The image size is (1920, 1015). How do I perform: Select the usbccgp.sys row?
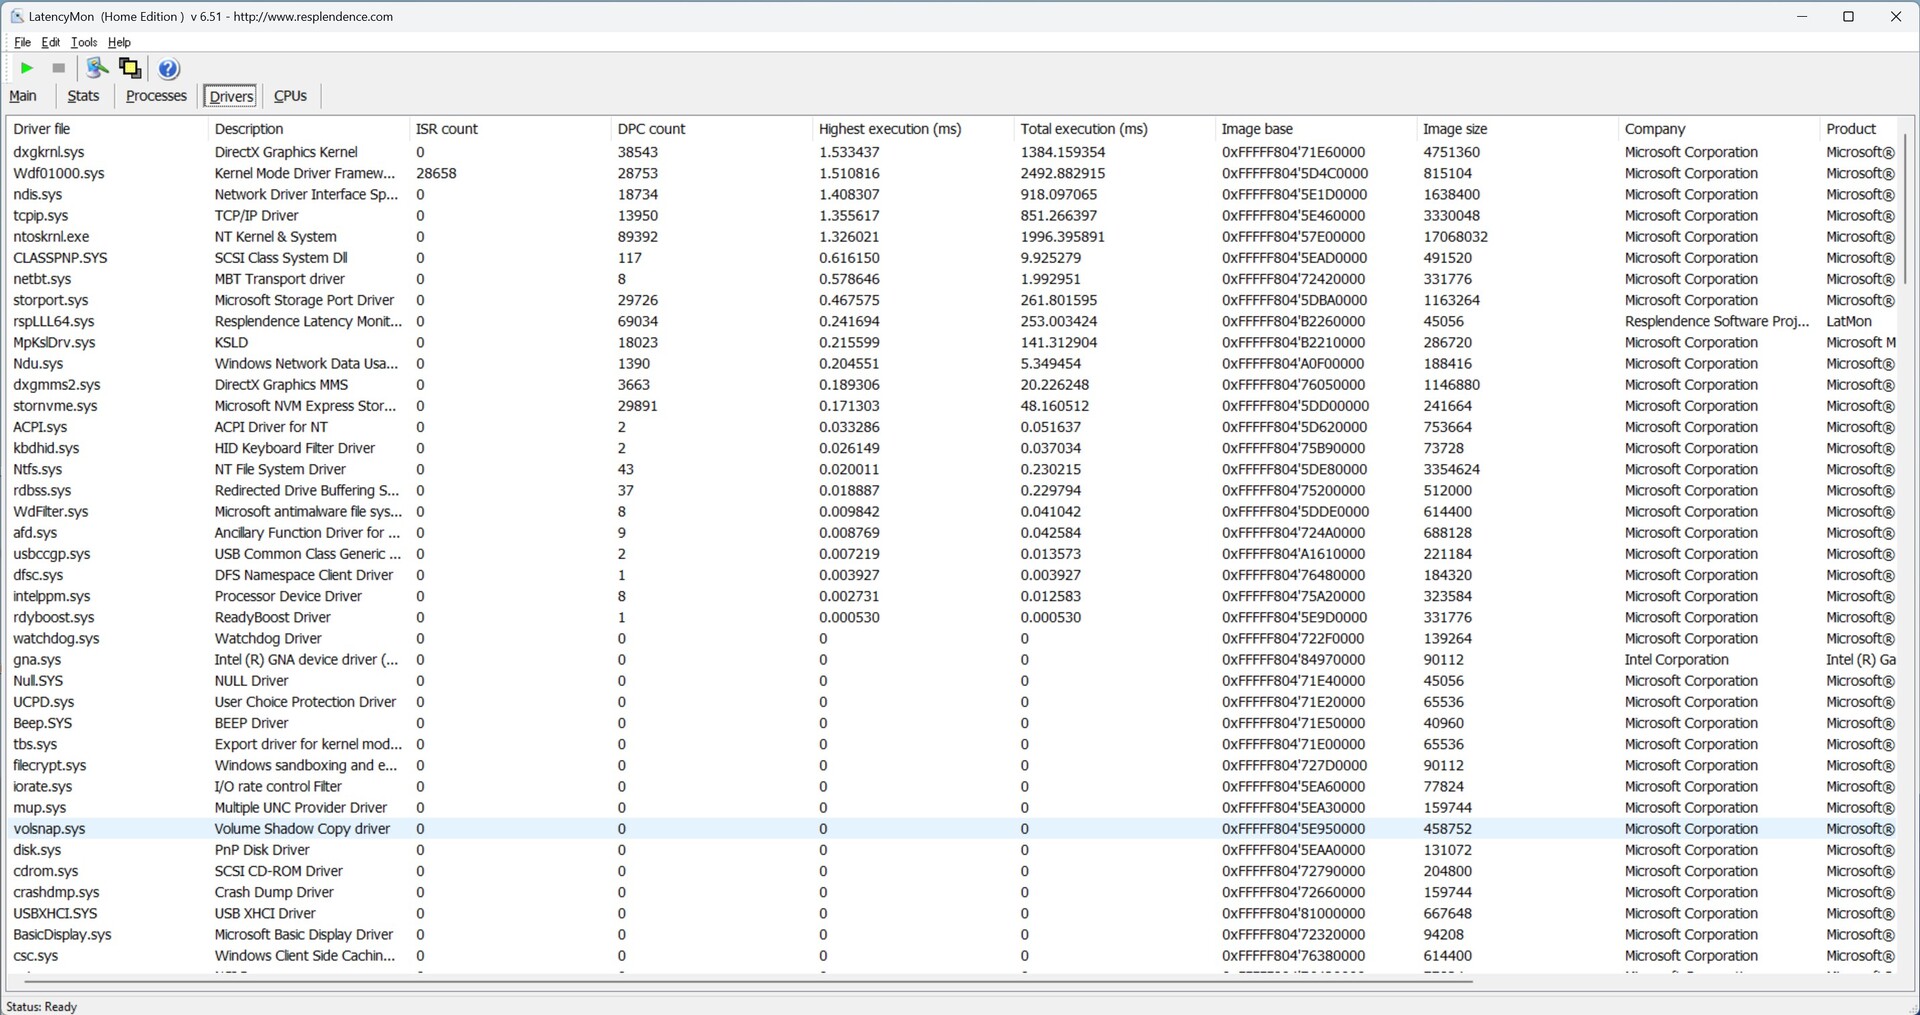[953, 554]
